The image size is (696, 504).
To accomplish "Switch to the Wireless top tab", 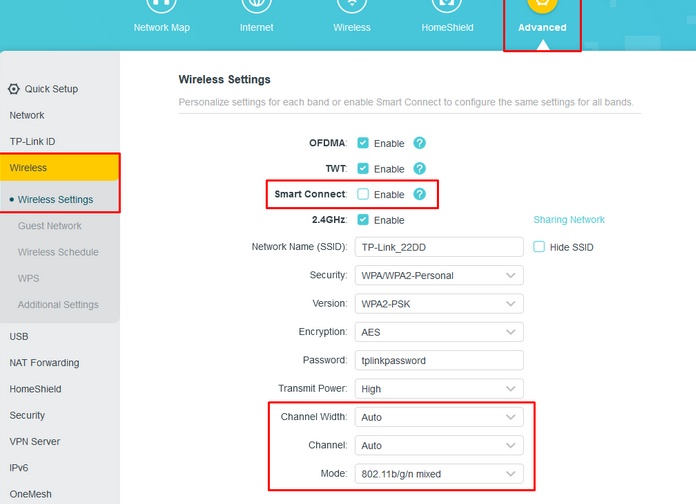I will coord(352,18).
